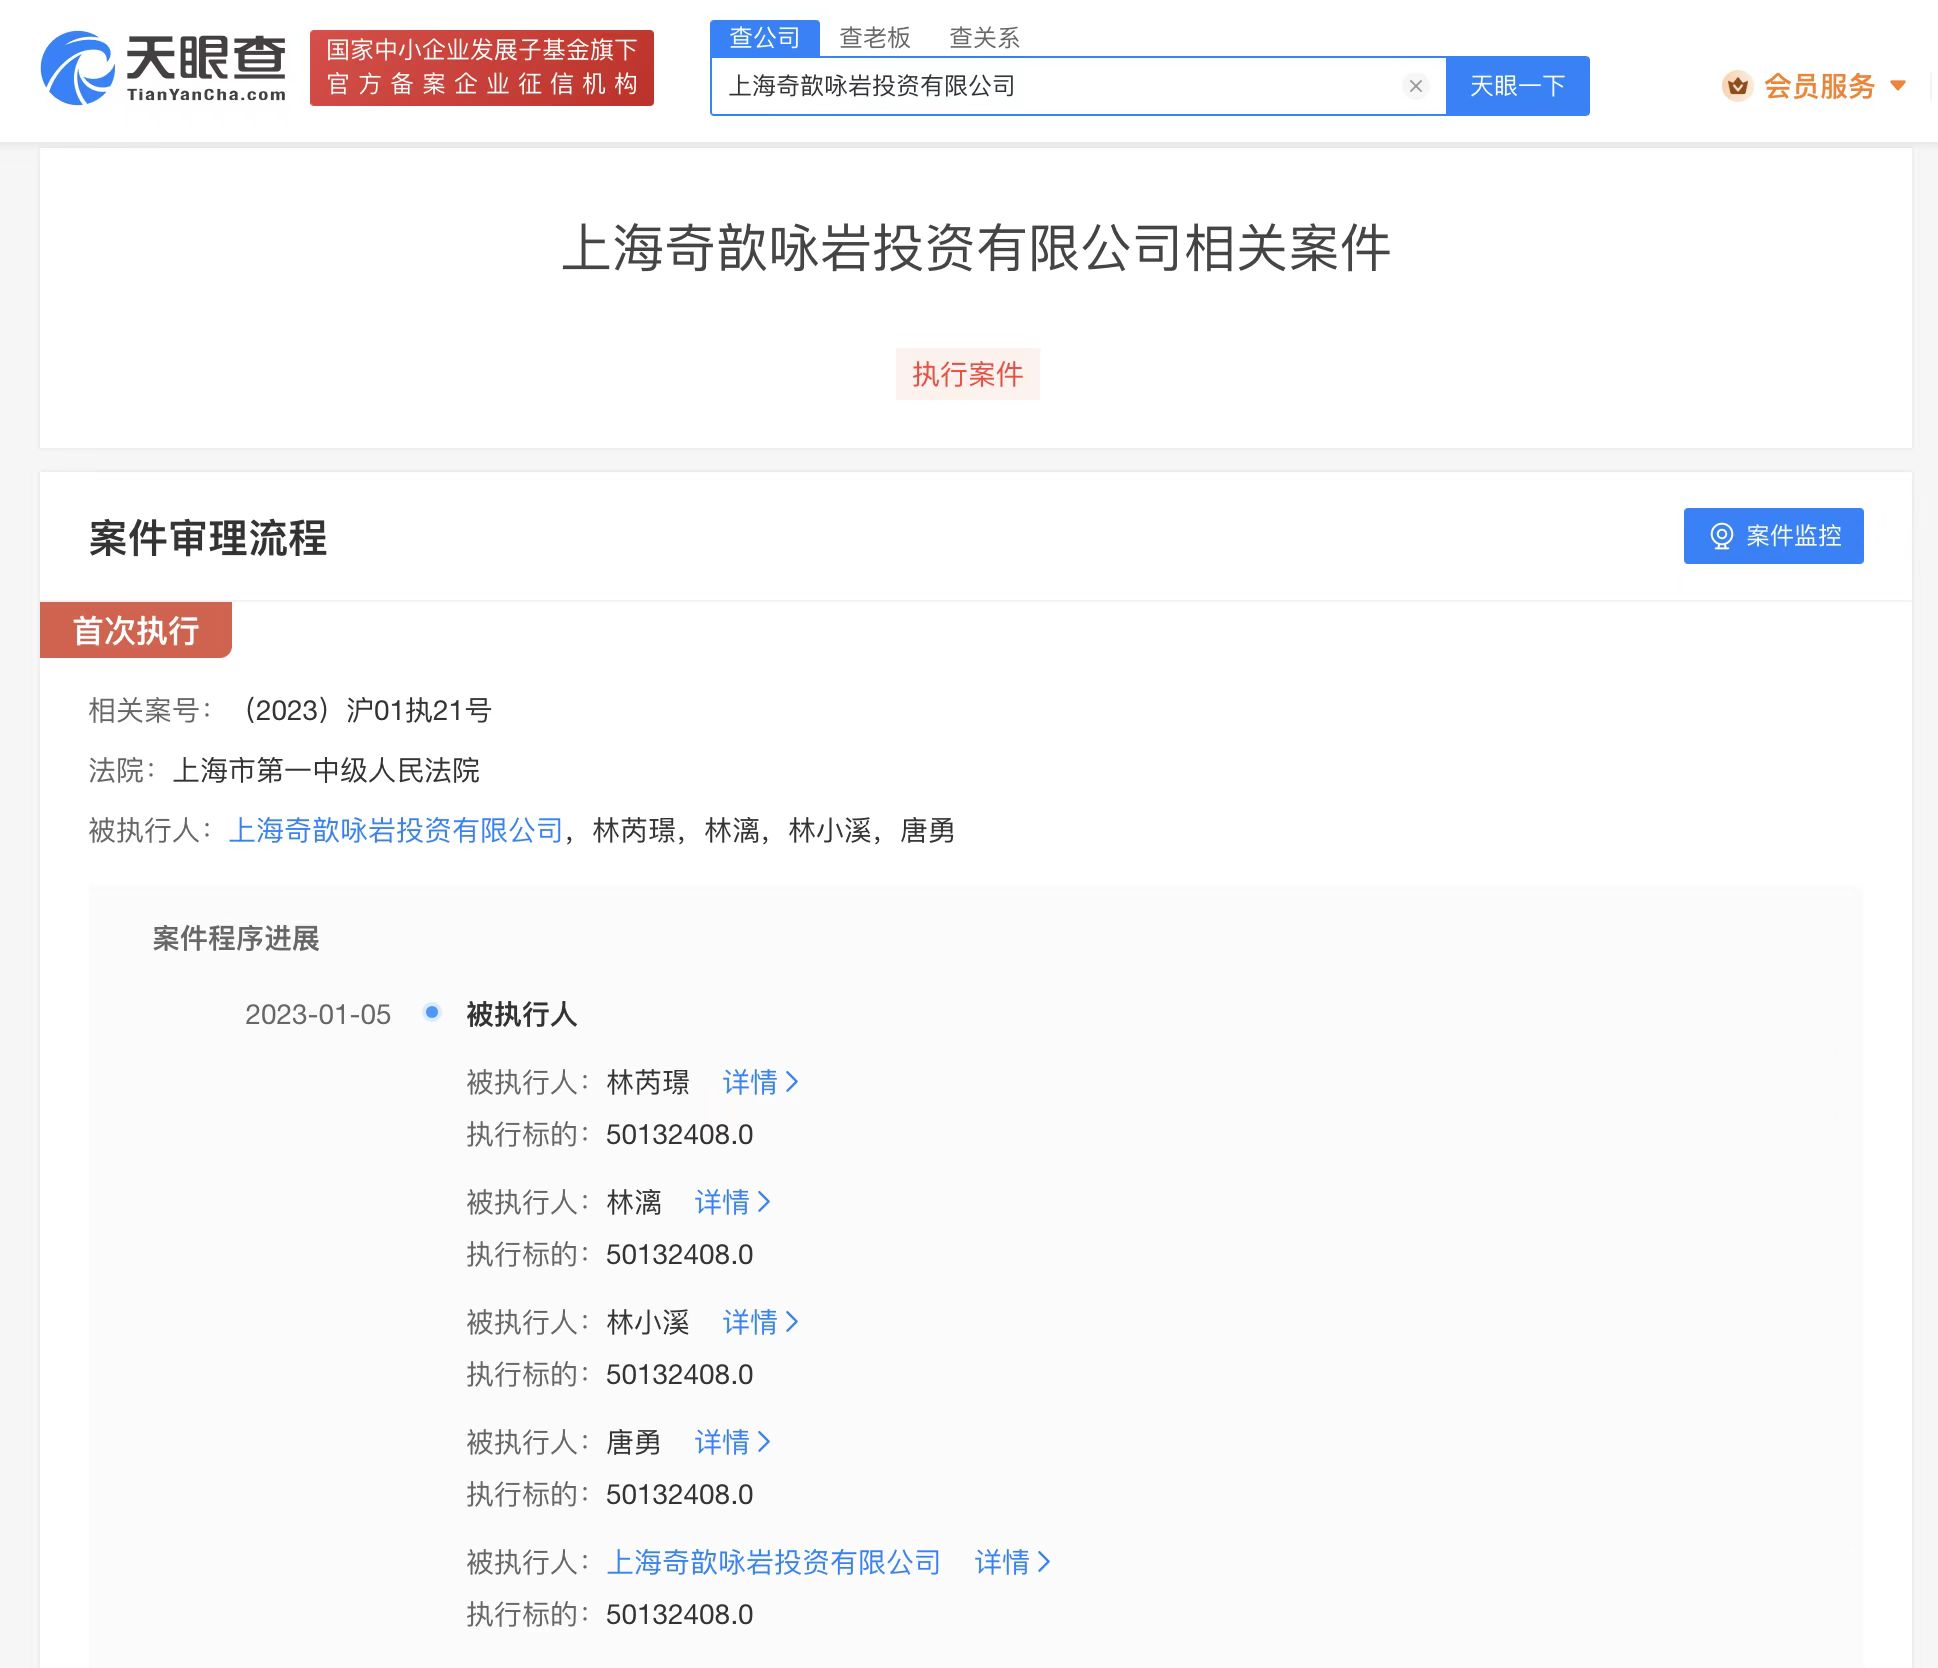Click the date 2023-01-05
Viewport: 1938px width, 1668px height.
(318, 1014)
